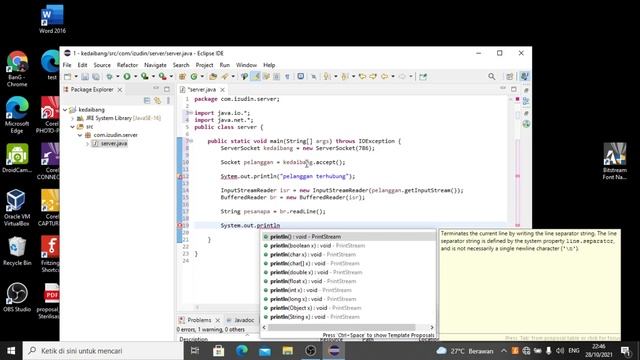The width and height of the screenshot is (640, 360).
Task: Open the Coverage dropdown arrow
Action: (153, 76)
